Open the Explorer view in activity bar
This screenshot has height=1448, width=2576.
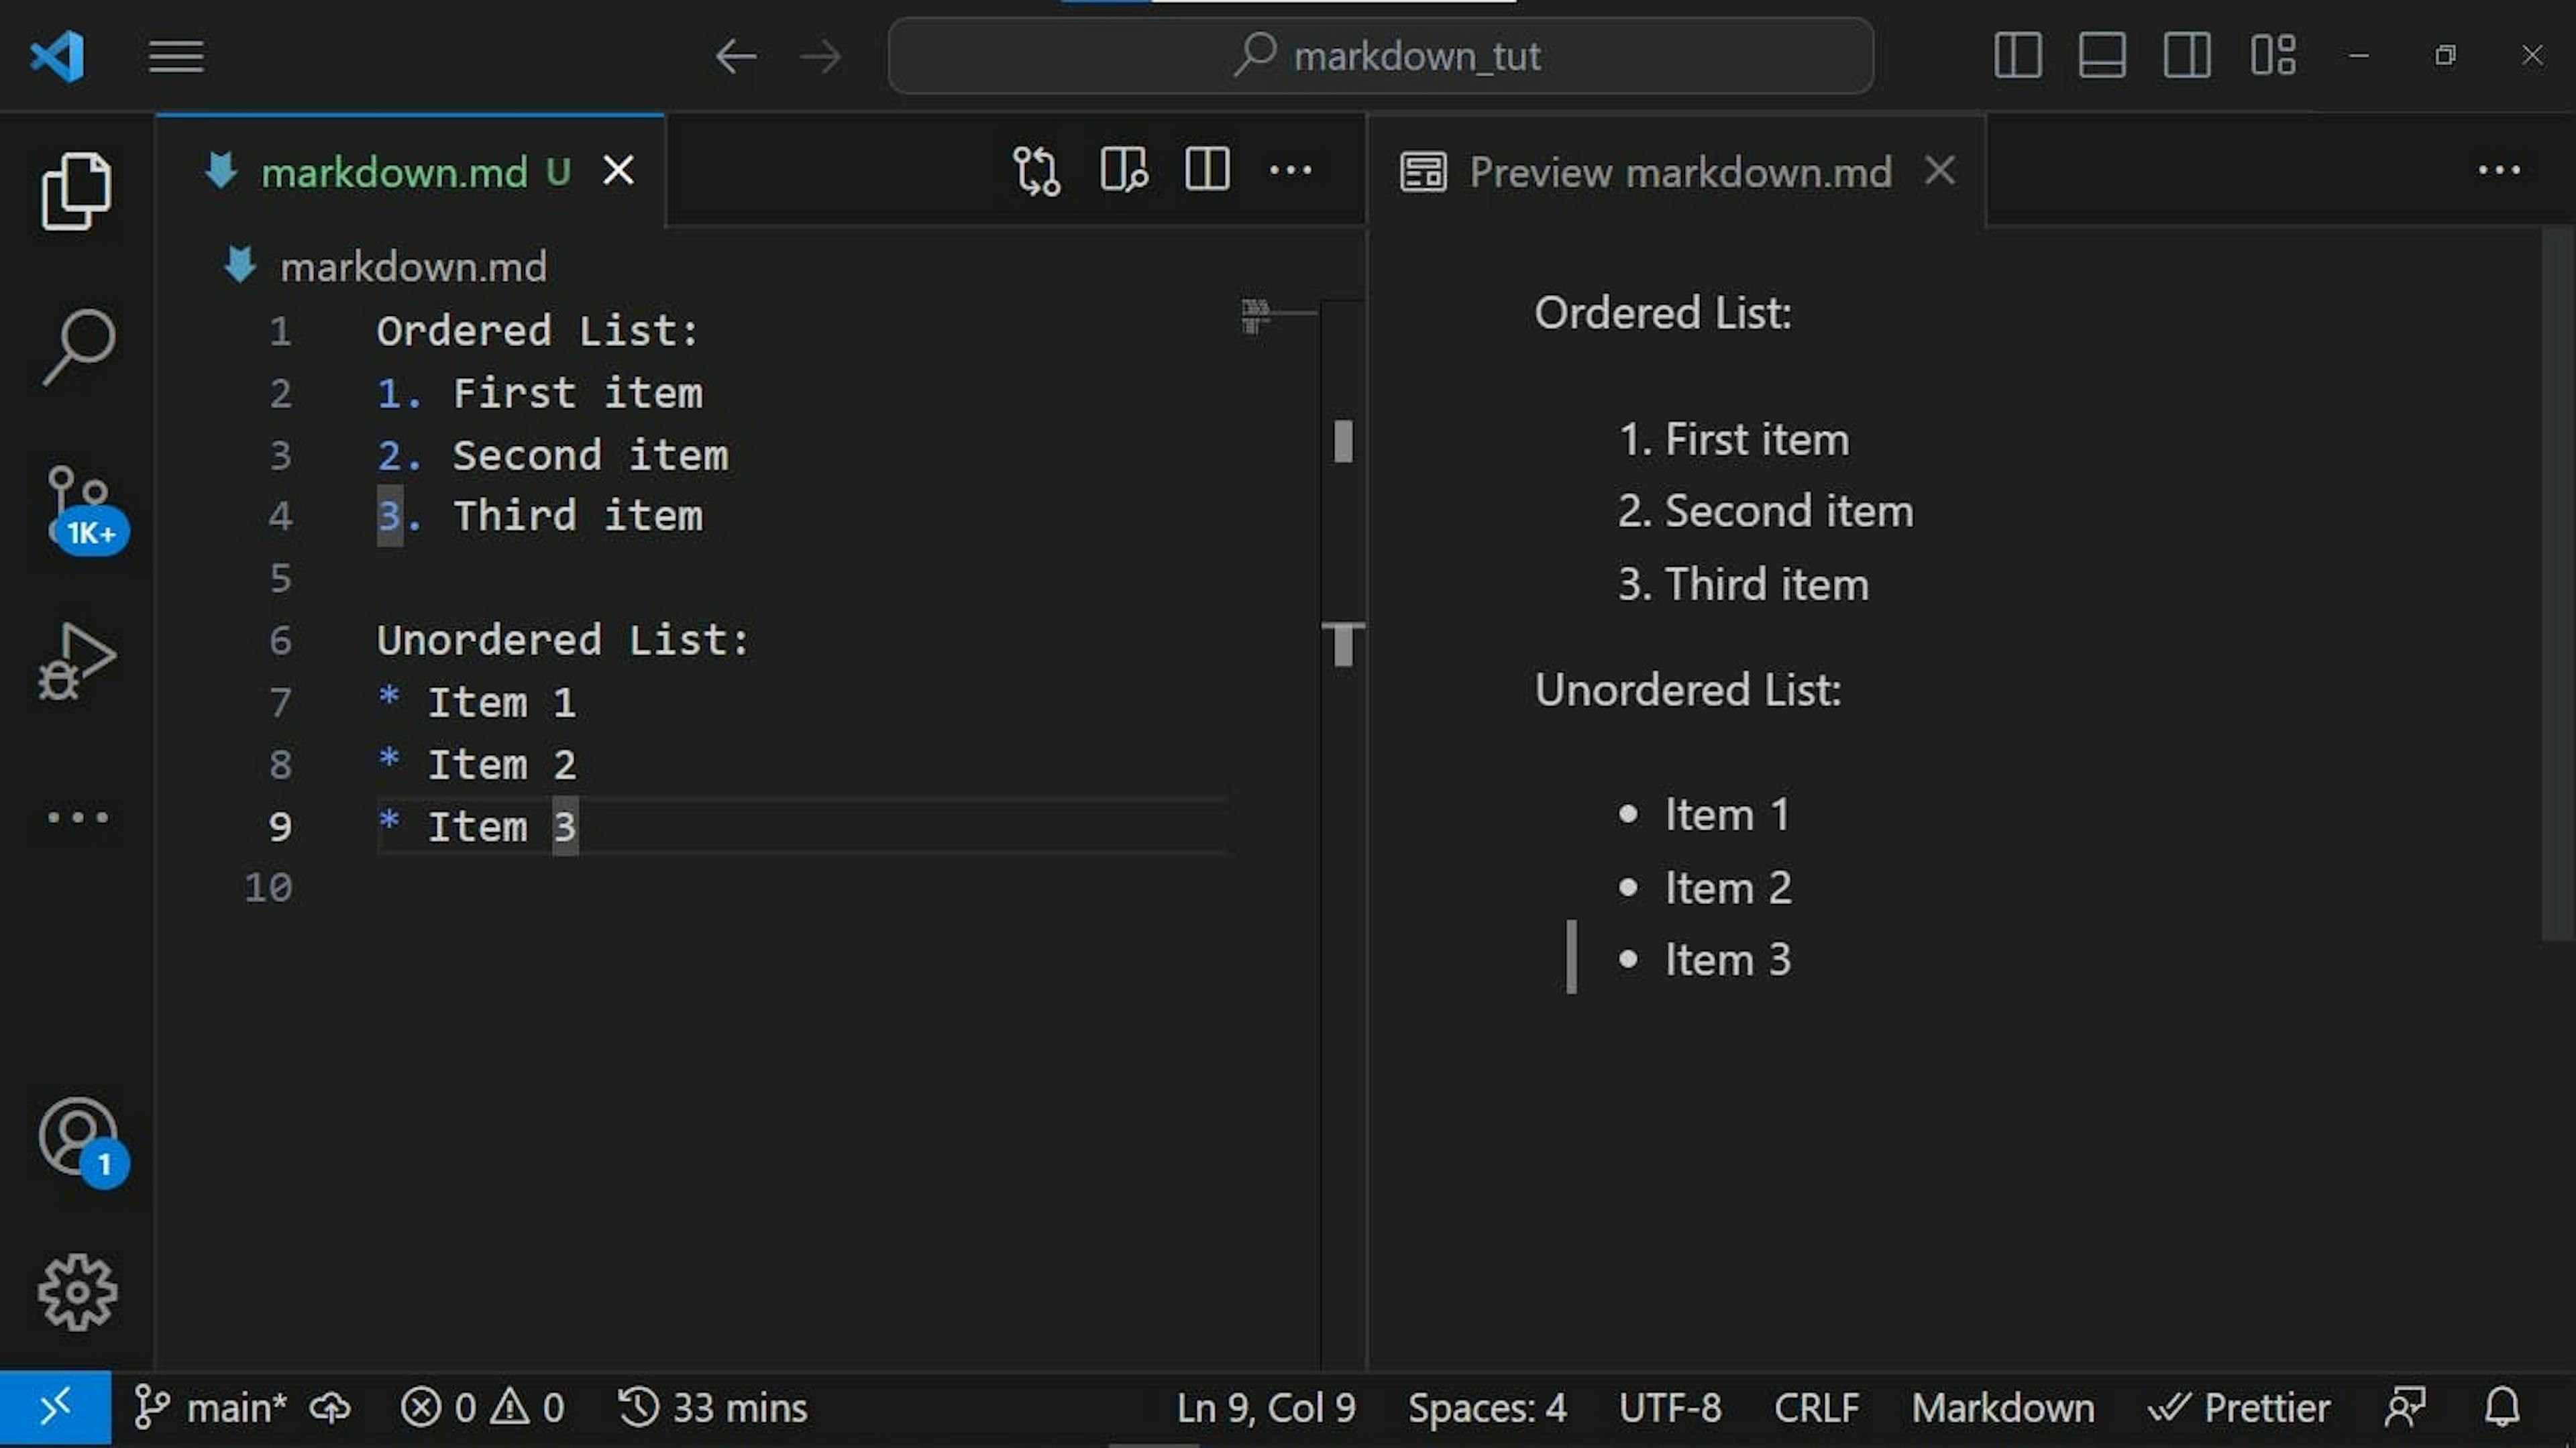click(76, 190)
